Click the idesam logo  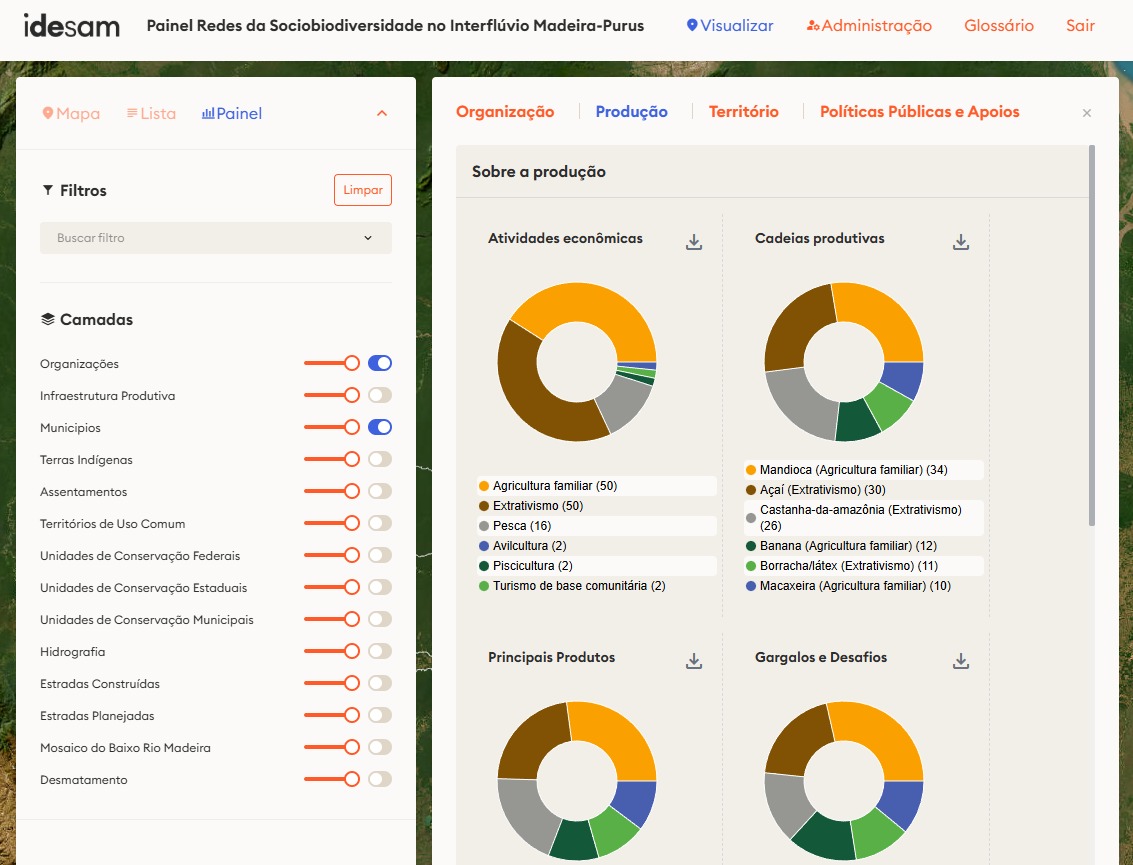(x=71, y=26)
